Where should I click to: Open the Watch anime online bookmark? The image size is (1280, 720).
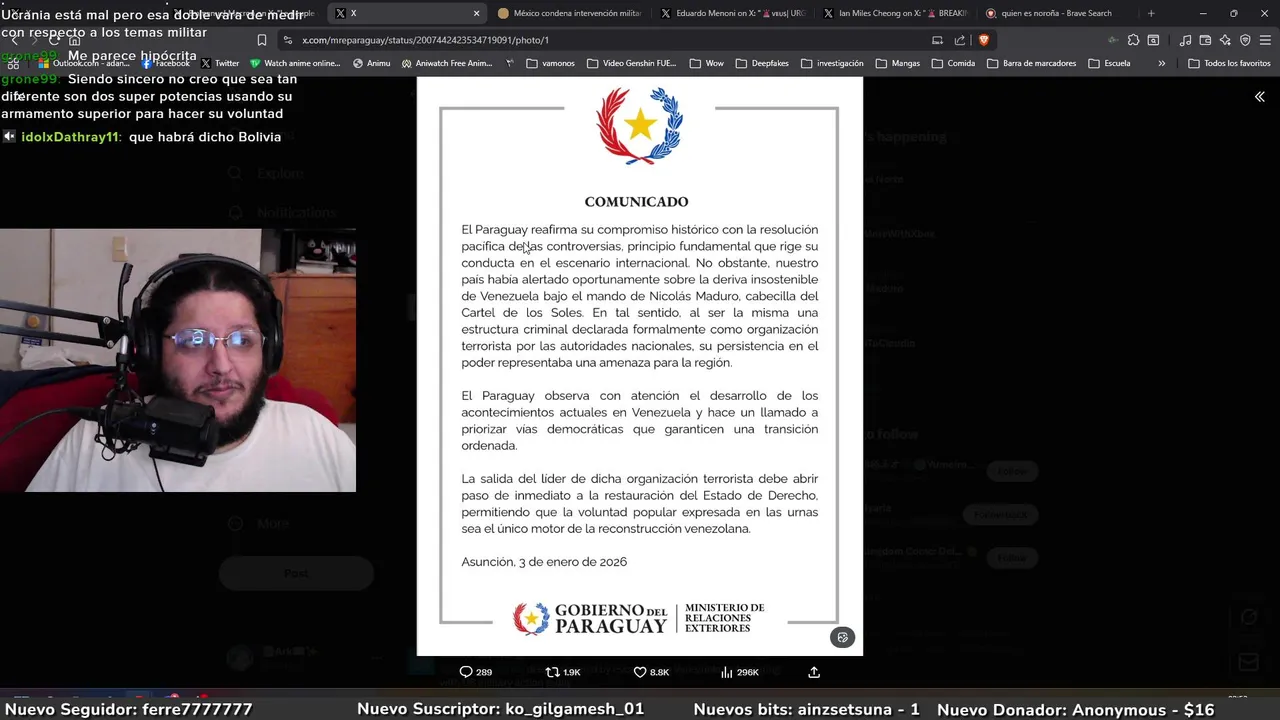coord(295,63)
